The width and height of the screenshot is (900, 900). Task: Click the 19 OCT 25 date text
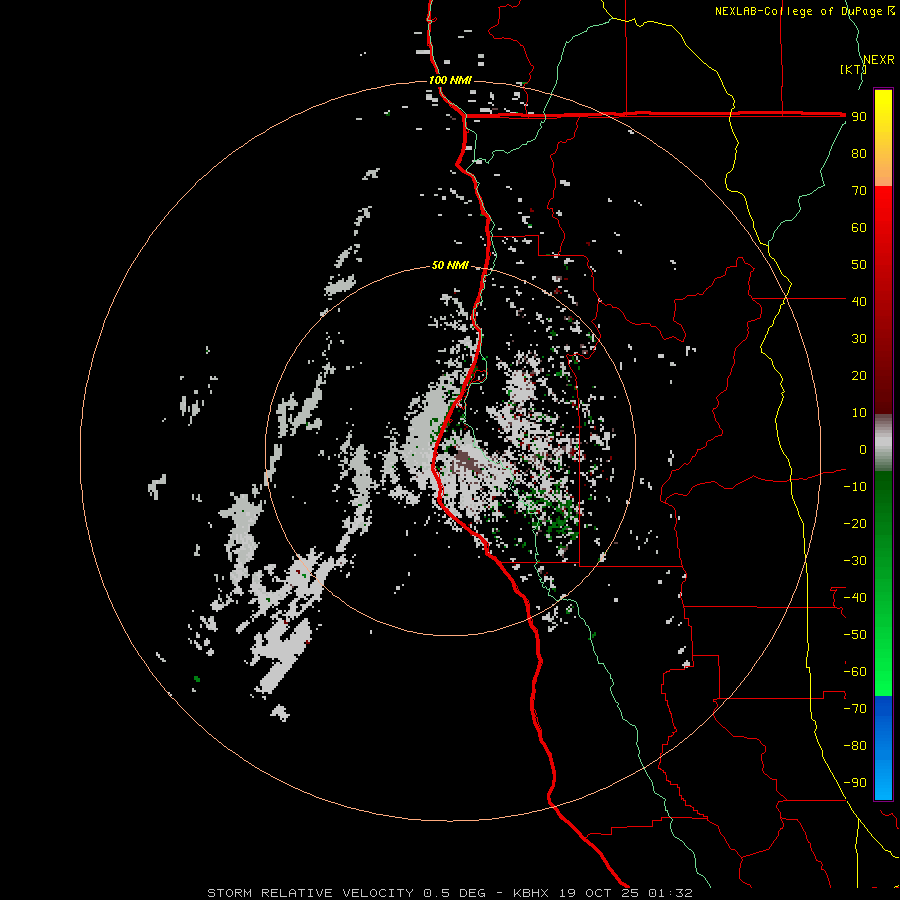599,893
